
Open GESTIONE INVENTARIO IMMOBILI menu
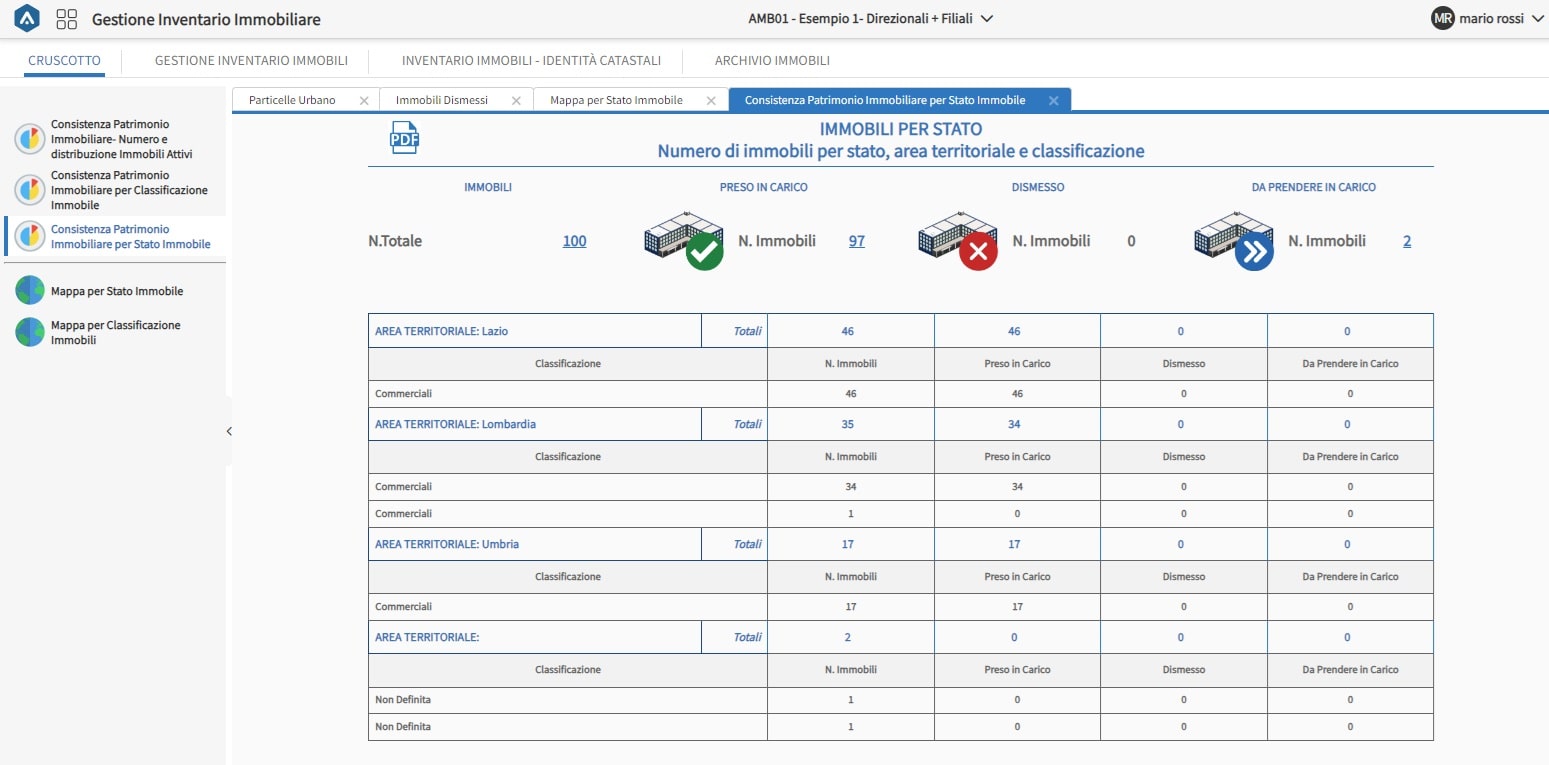[251, 60]
